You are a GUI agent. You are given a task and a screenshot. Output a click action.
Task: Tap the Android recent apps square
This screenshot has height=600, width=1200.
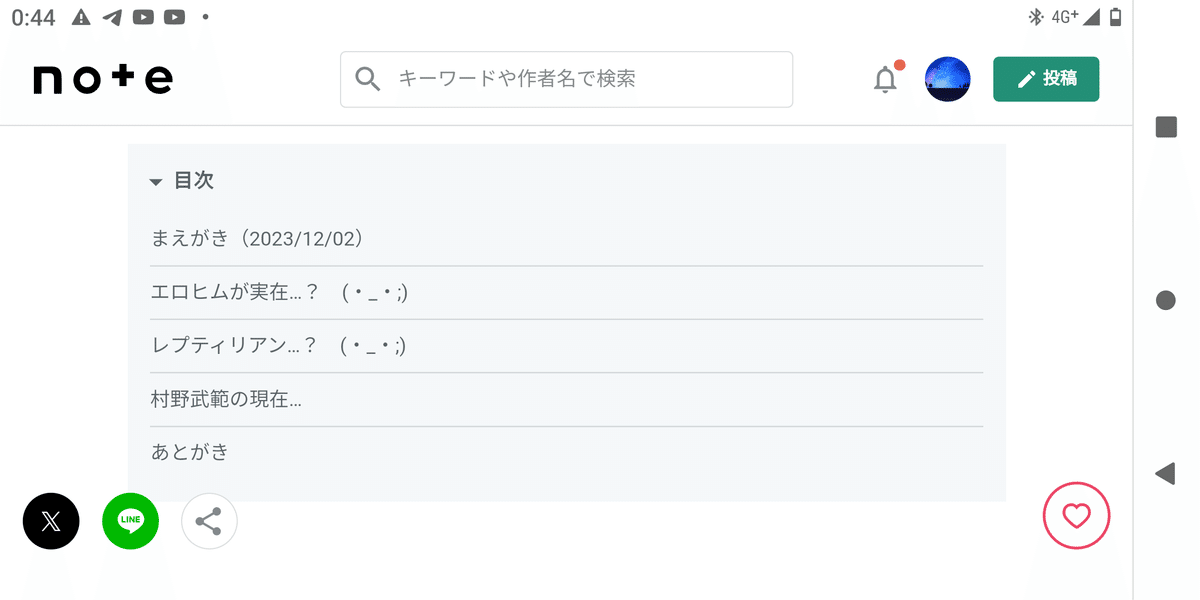[1165, 127]
